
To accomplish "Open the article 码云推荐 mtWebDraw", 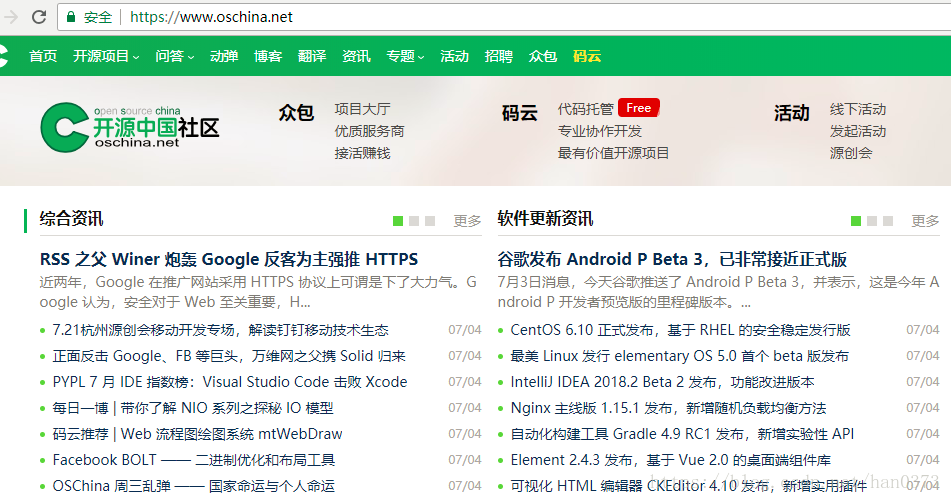I will 197,434.
